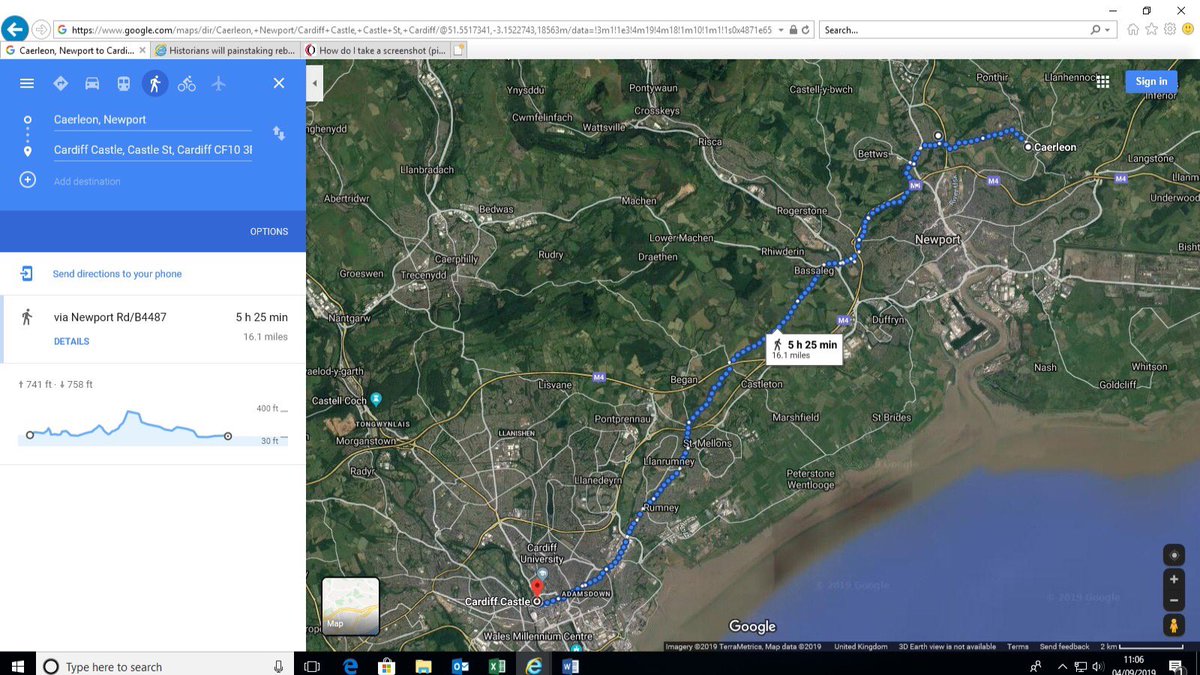The height and width of the screenshot is (675, 1200).
Task: Activate the Street View pegman
Action: (x=1174, y=626)
